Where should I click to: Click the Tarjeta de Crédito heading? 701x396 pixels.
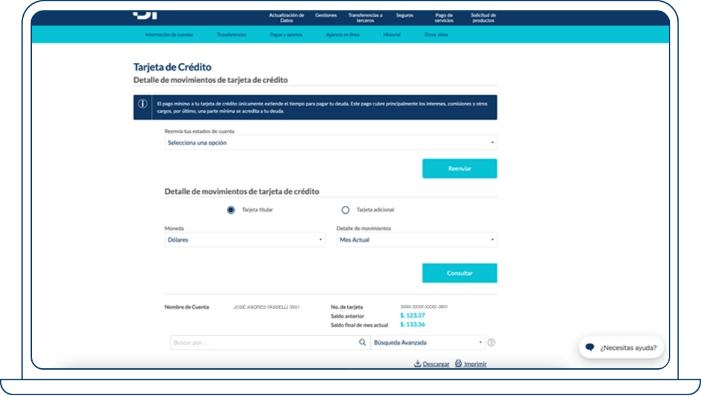[x=172, y=67]
